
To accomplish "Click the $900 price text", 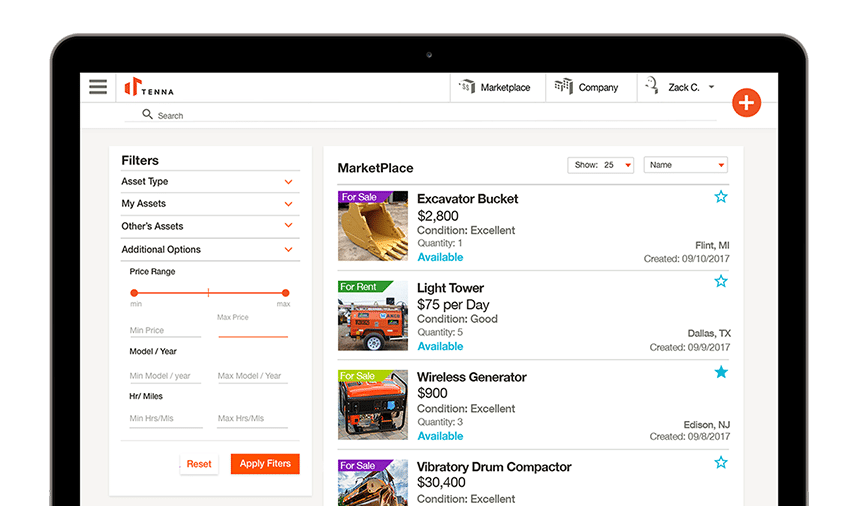I will (432, 393).
